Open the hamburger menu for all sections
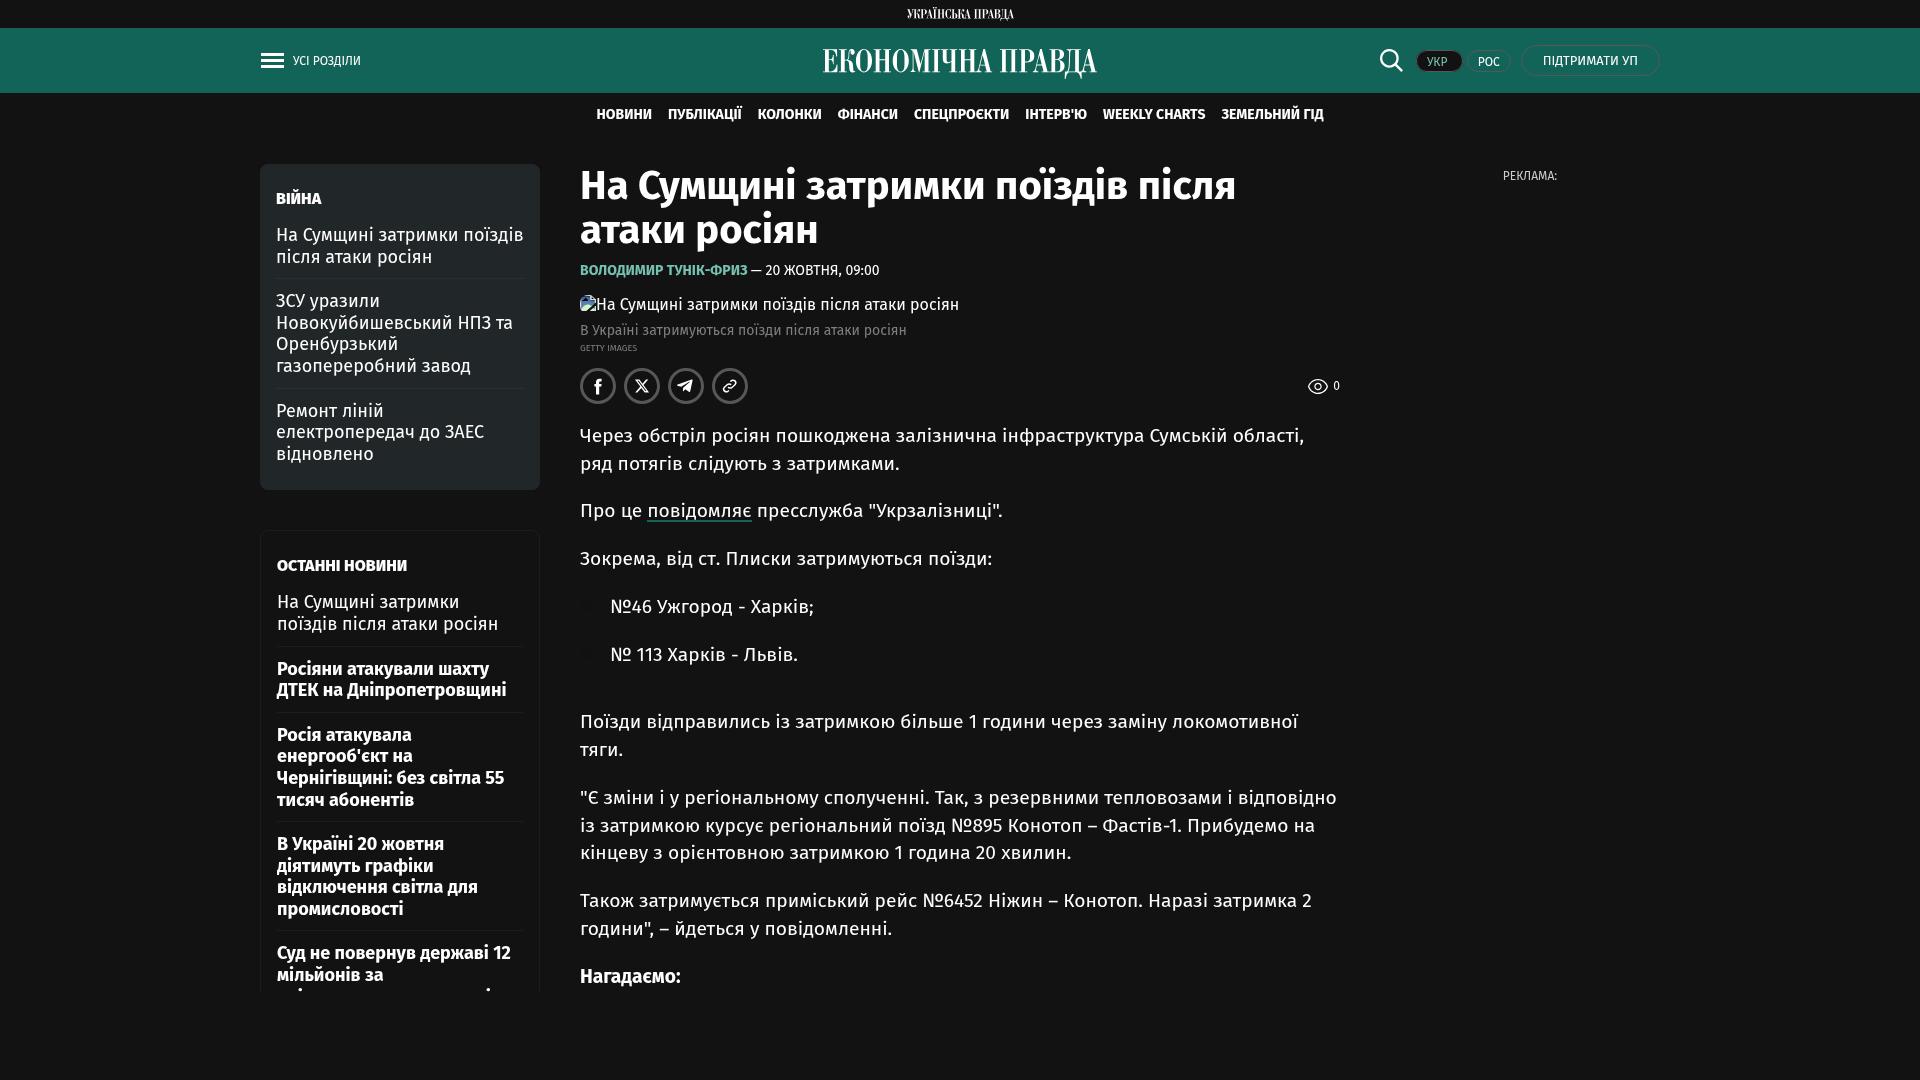This screenshot has height=1080, width=1920. 272,61
